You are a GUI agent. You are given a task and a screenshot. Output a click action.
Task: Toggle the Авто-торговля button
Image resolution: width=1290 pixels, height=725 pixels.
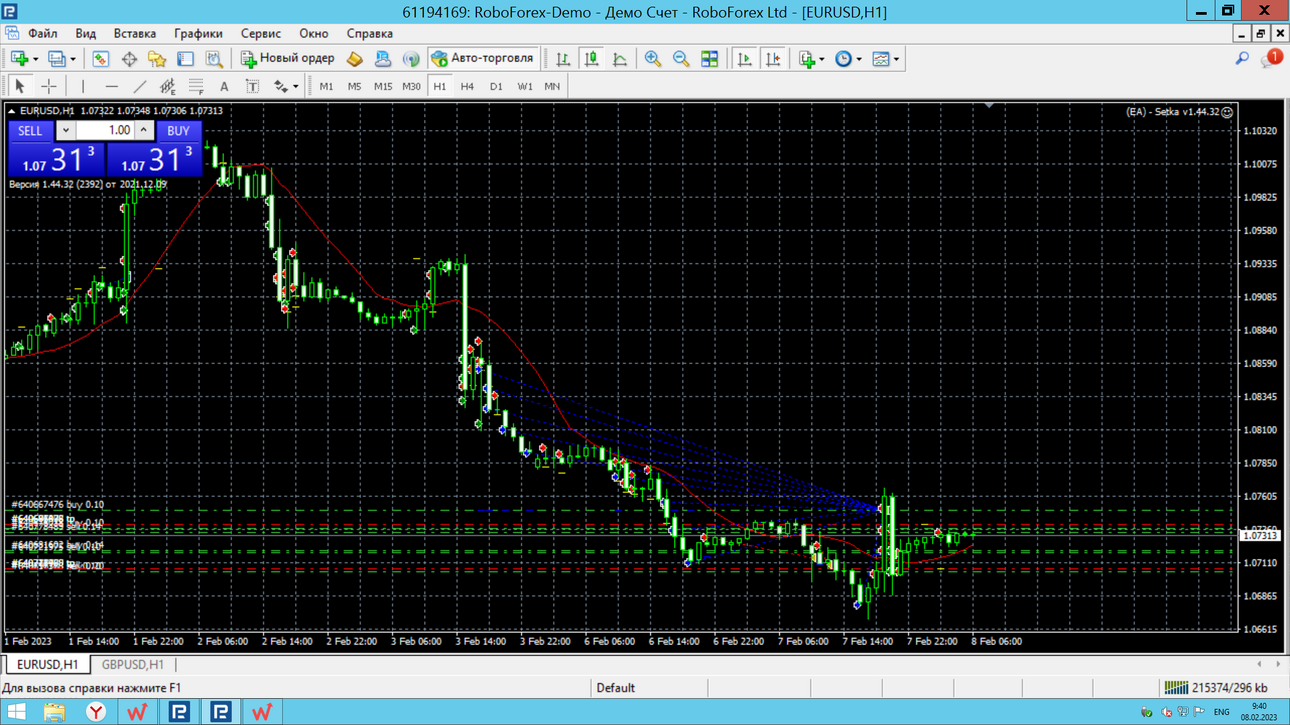pos(484,59)
